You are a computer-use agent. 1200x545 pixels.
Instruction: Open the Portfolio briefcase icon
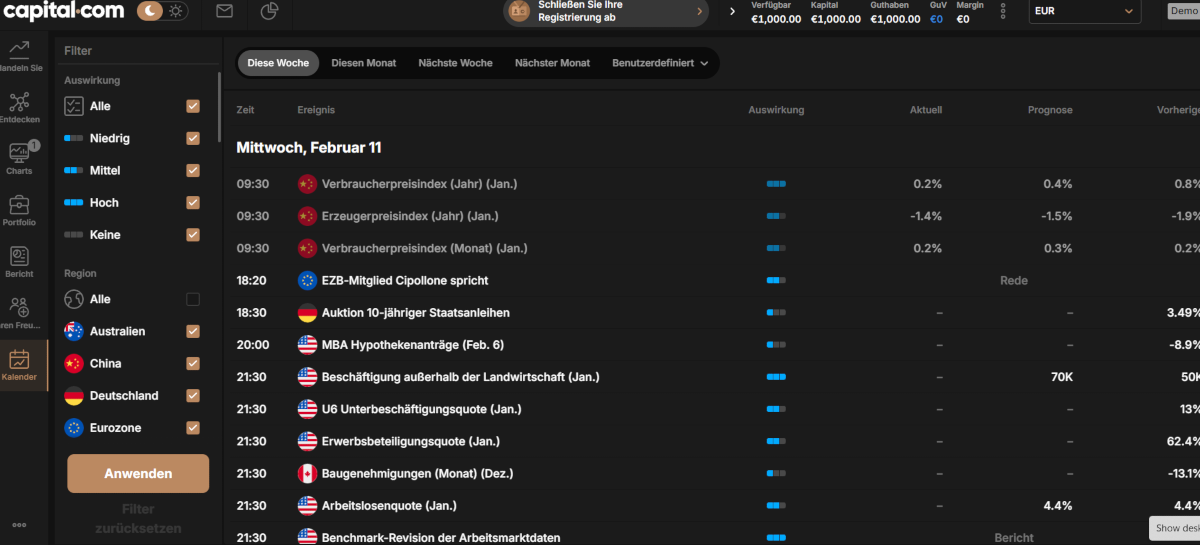click(19, 206)
